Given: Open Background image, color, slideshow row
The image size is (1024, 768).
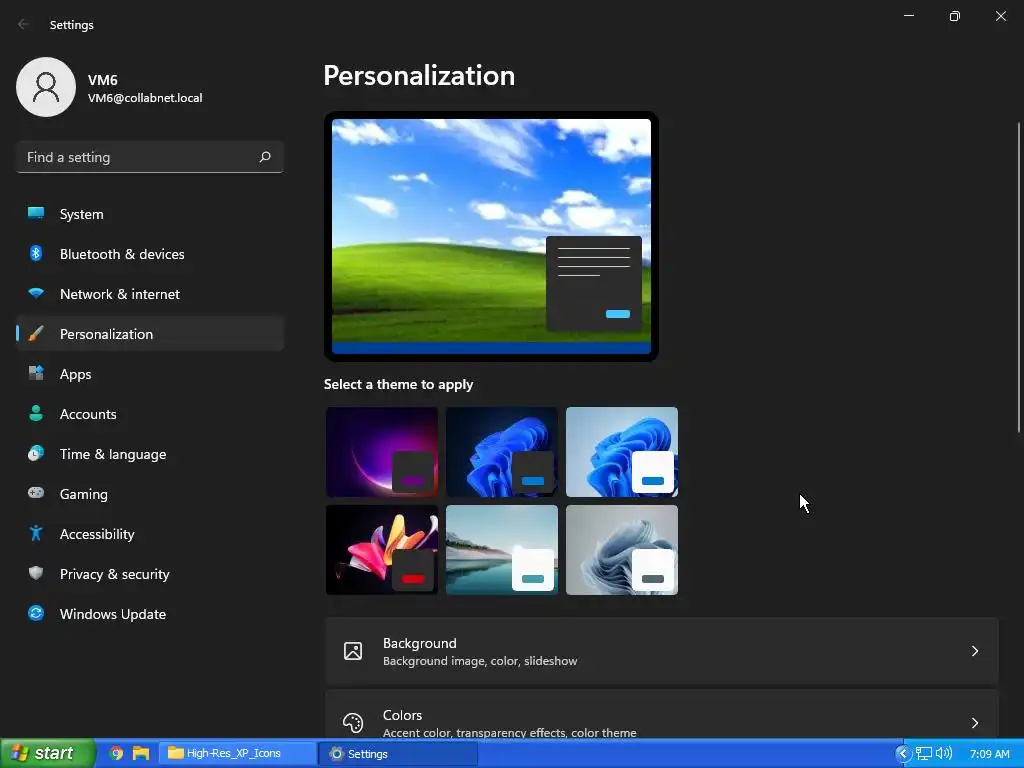Looking at the screenshot, I should (662, 651).
